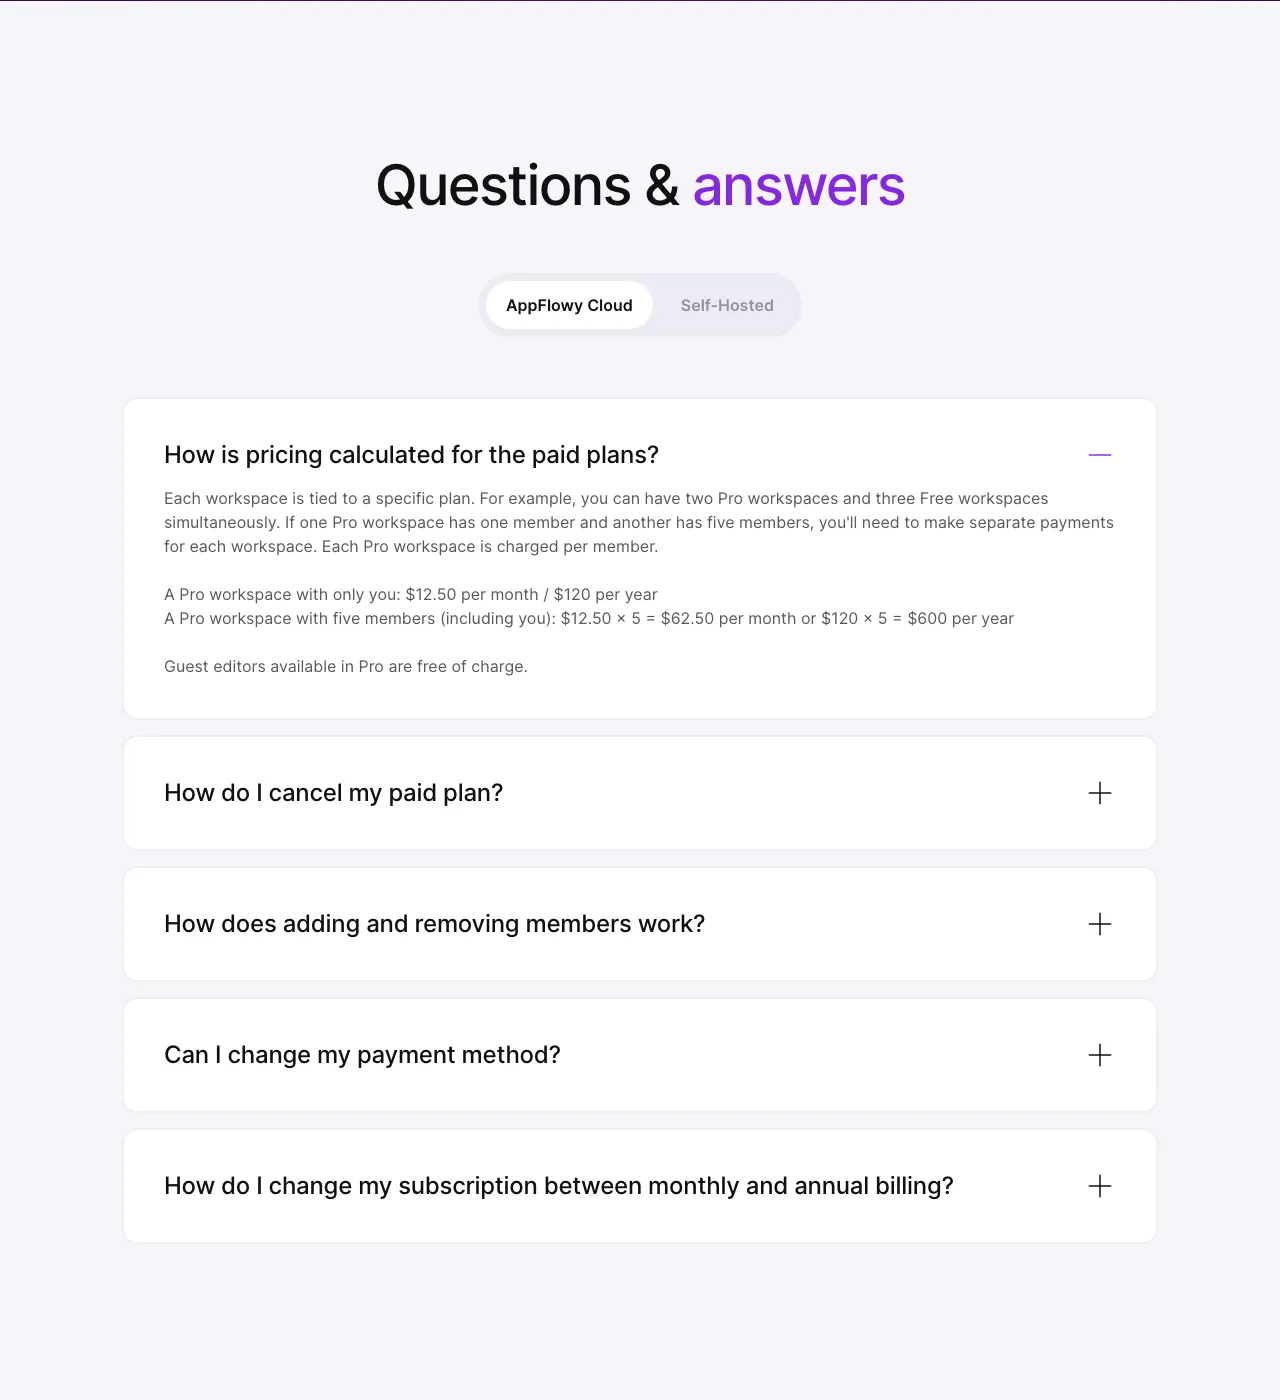Expand "How do I cancel my paid plan?"

333,793
